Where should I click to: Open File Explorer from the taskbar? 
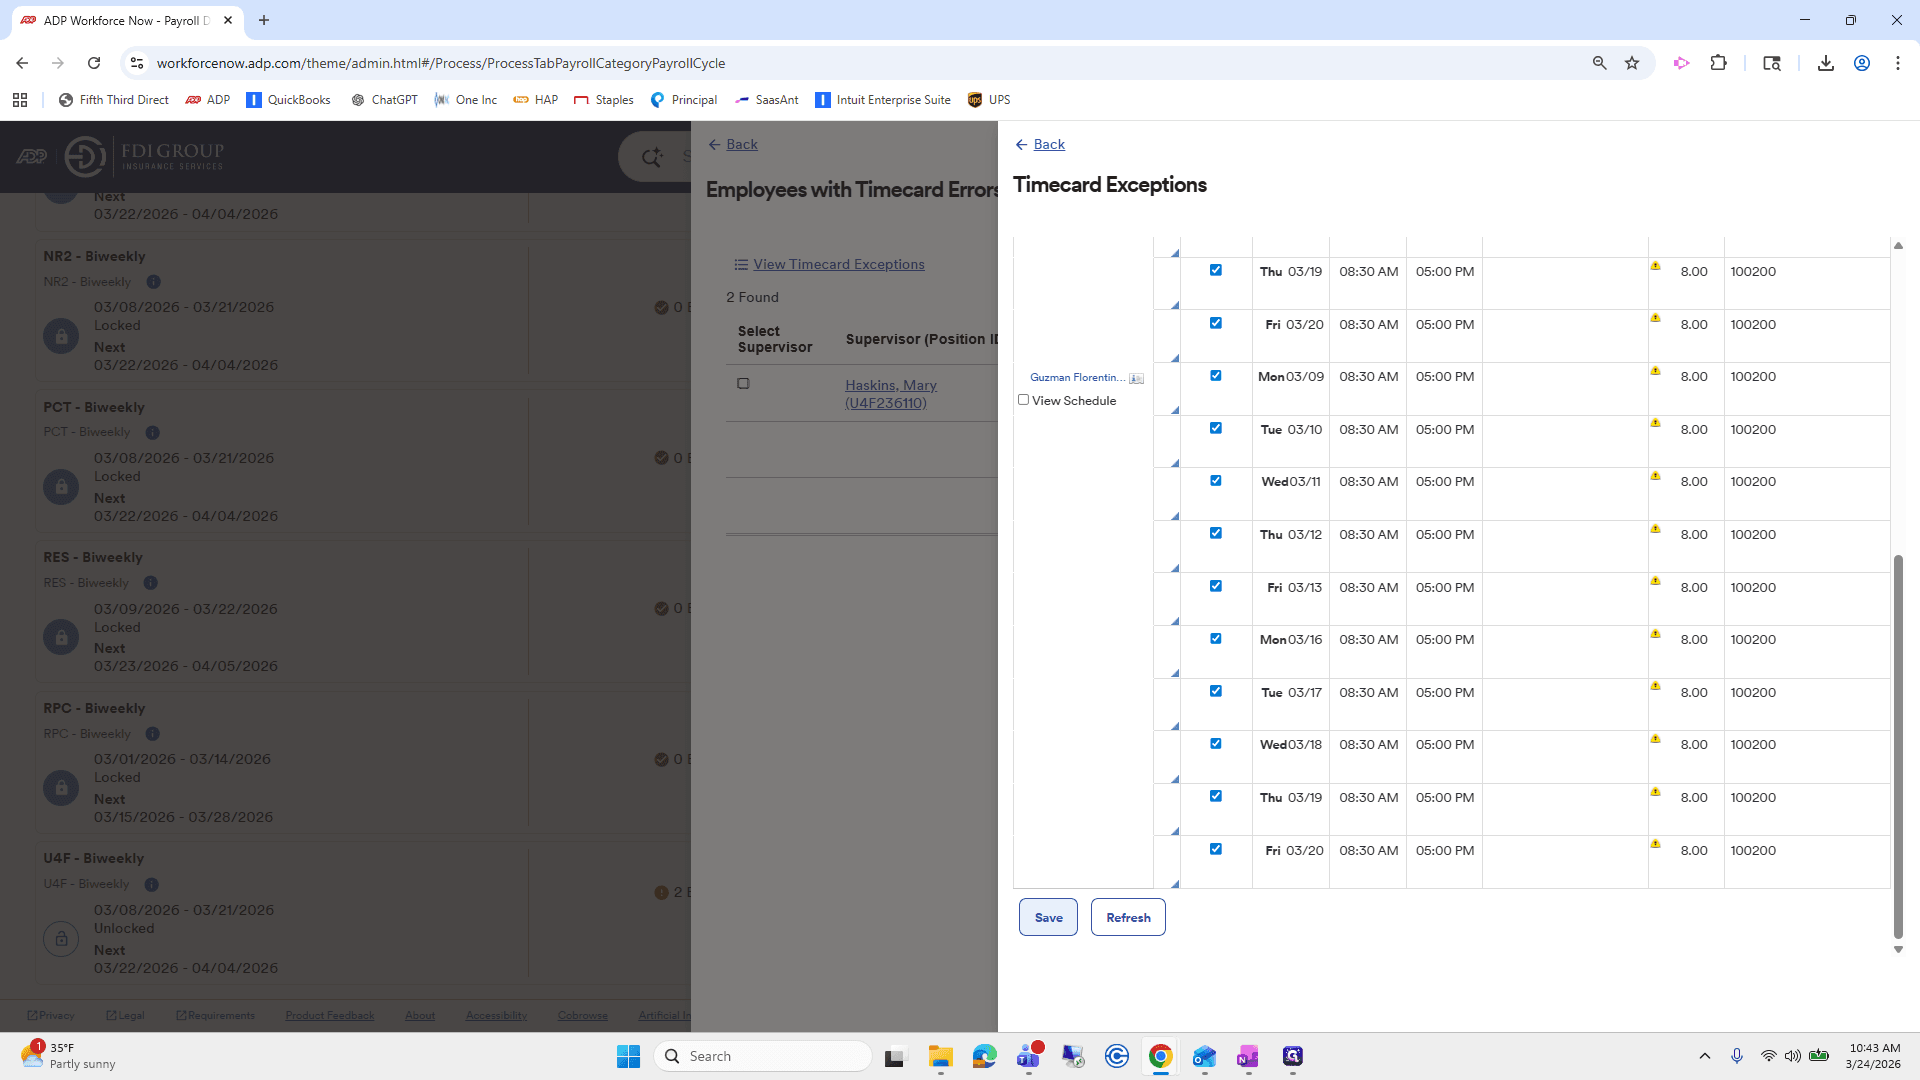tap(940, 1056)
